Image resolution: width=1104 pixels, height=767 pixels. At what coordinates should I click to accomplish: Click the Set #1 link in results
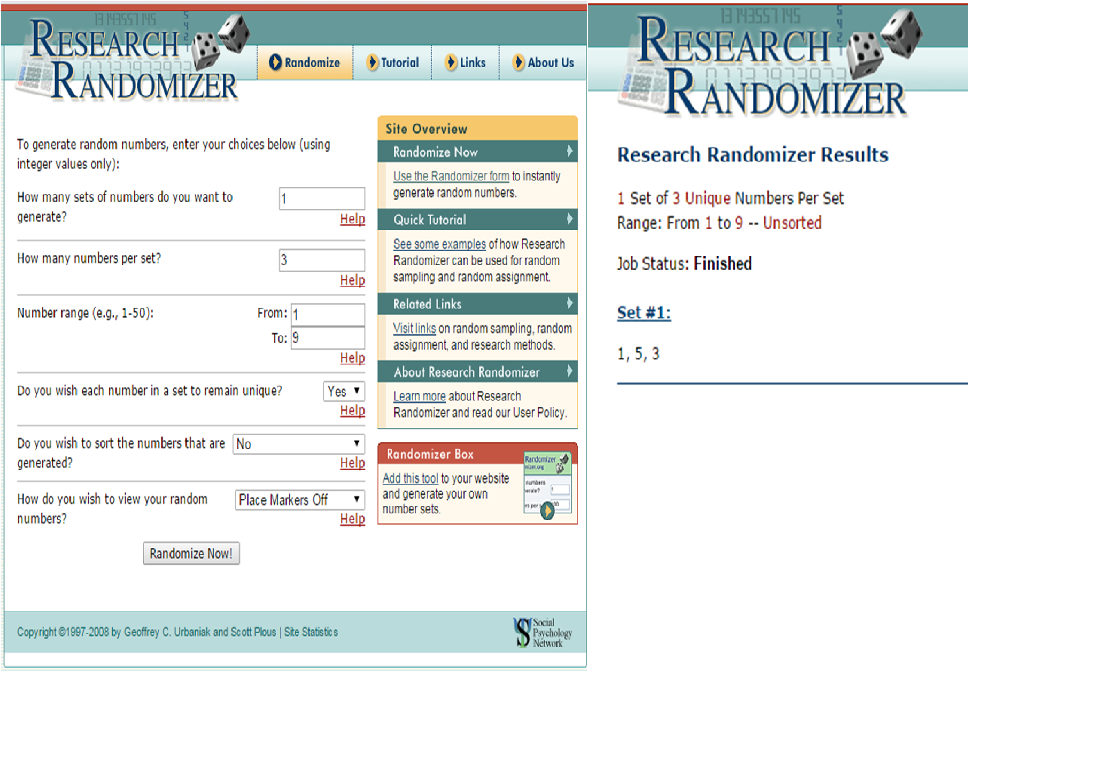644,313
